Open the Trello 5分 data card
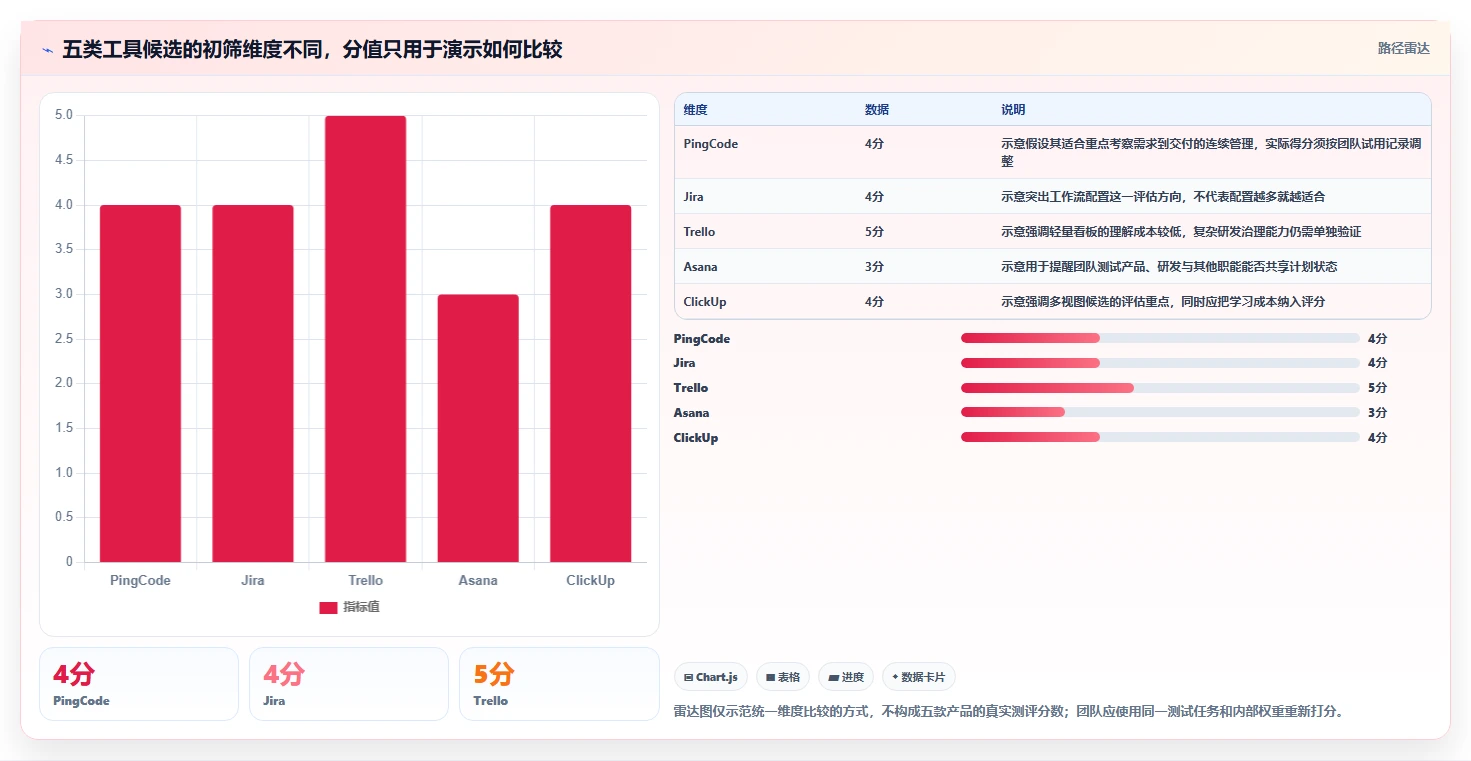This screenshot has height=761, width=1471. [x=559, y=684]
